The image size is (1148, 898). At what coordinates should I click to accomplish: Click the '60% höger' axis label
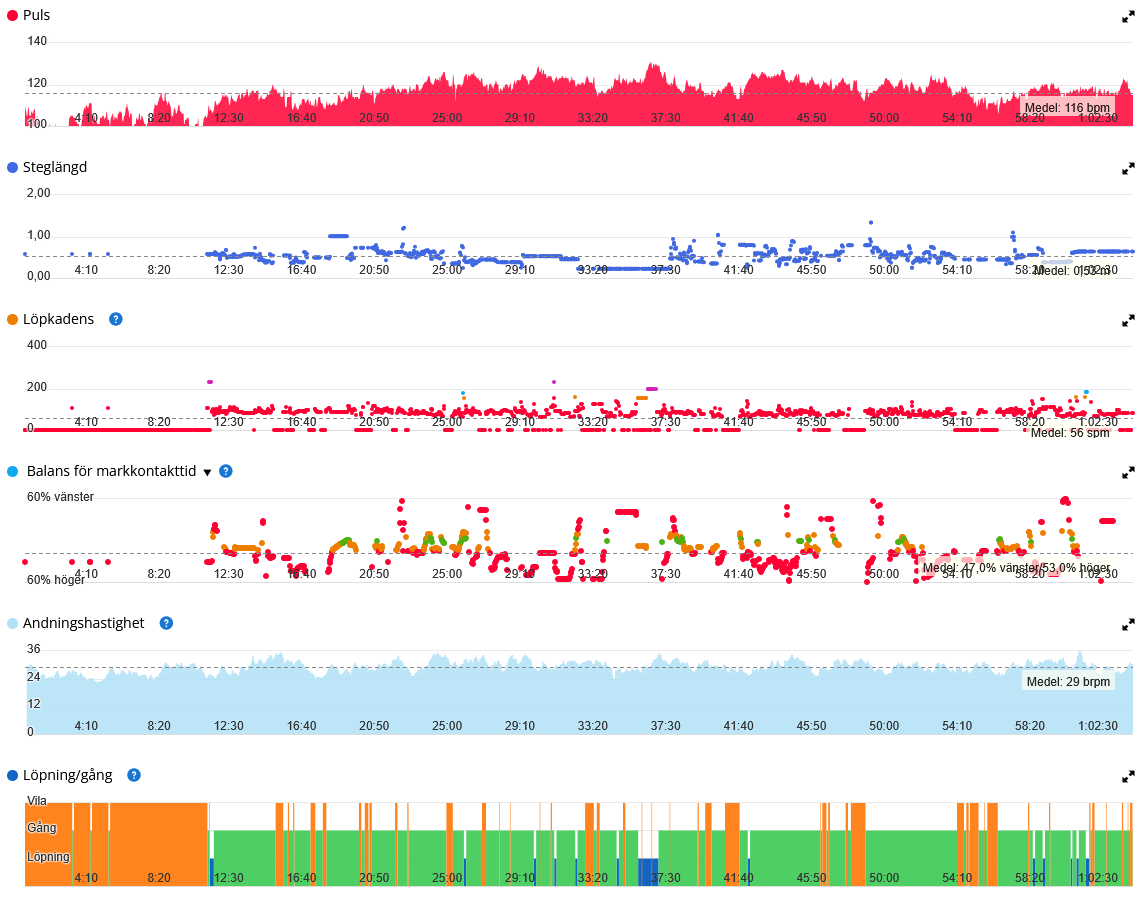click(56, 580)
